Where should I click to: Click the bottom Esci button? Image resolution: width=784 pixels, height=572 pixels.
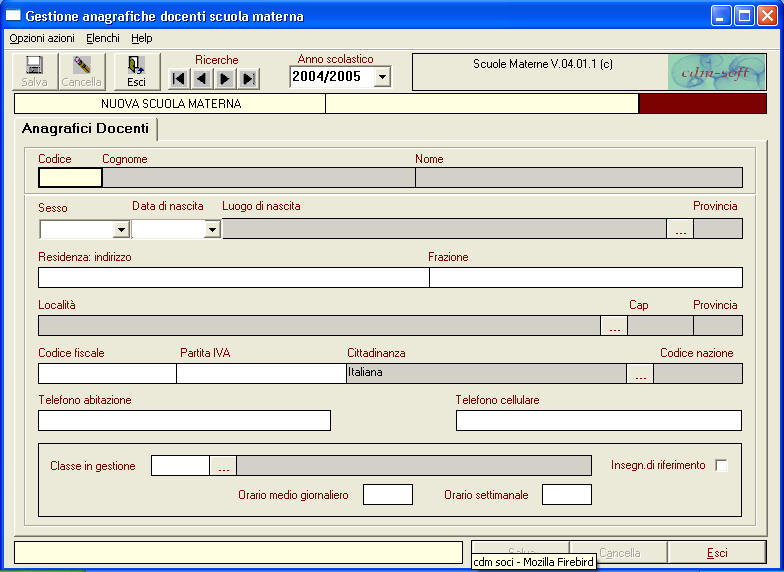[717, 553]
